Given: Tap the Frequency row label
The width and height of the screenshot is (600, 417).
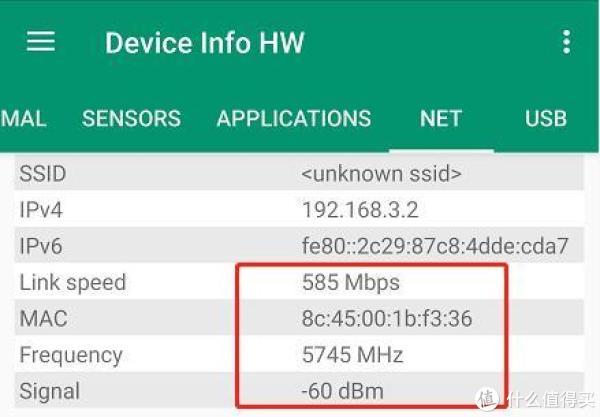Looking at the screenshot, I should 71,355.
